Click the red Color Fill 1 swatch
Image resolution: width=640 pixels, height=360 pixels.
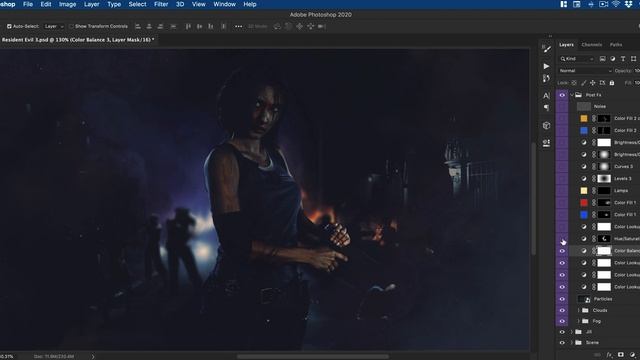584,203
